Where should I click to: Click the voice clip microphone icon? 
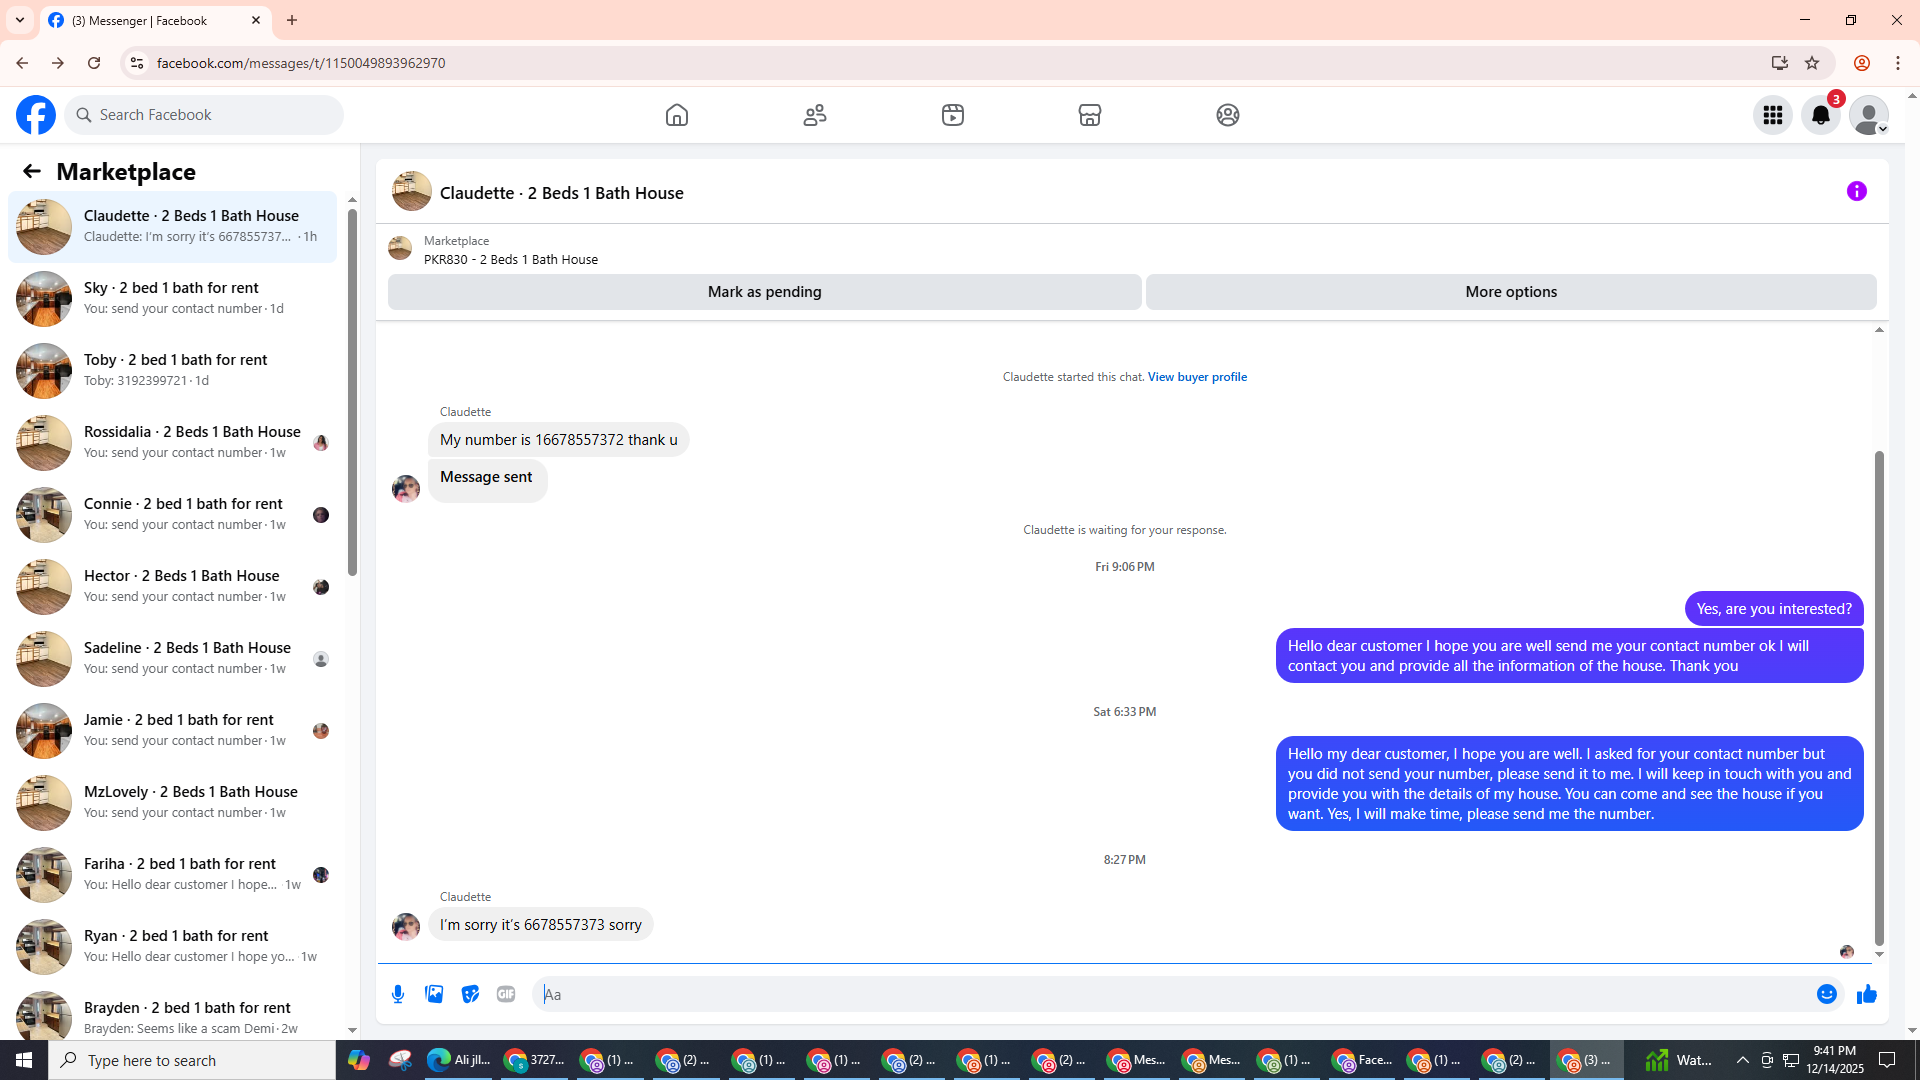click(x=398, y=994)
